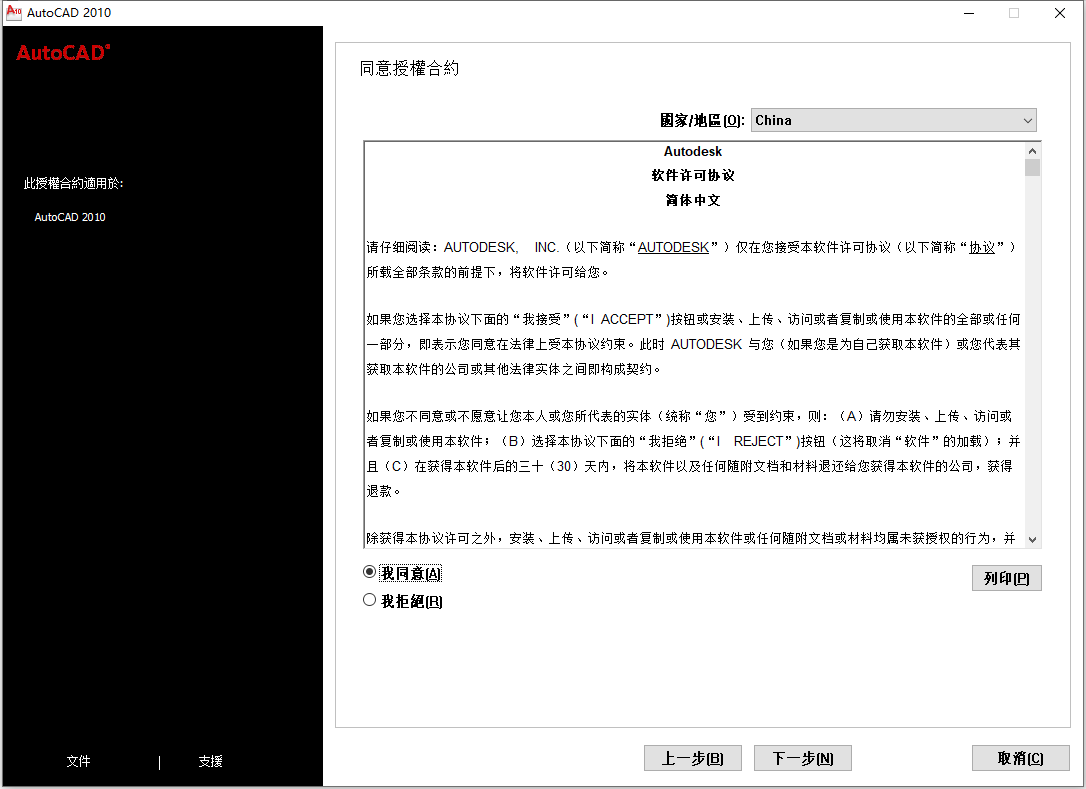Click the AutoCAD 2010 product entry
The height and width of the screenshot is (789, 1086).
[70, 217]
